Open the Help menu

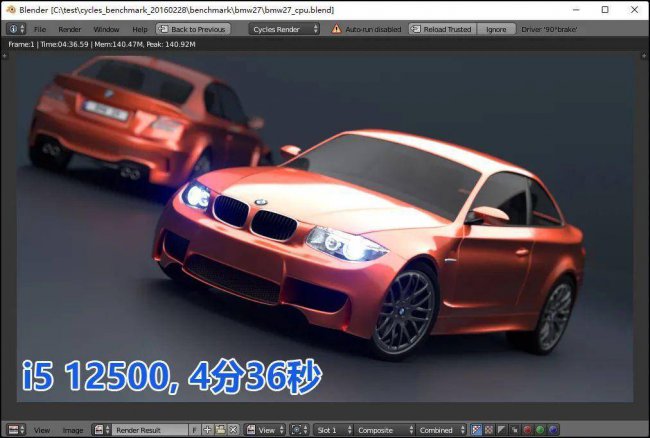140,29
